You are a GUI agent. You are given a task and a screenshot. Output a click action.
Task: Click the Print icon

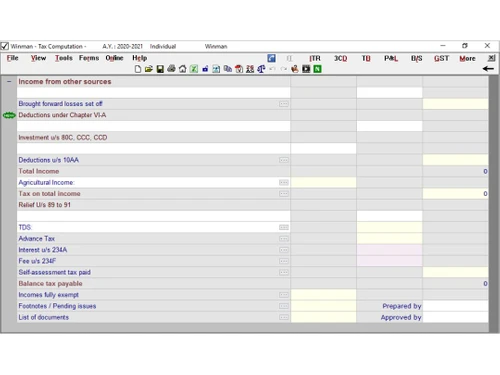(171, 69)
